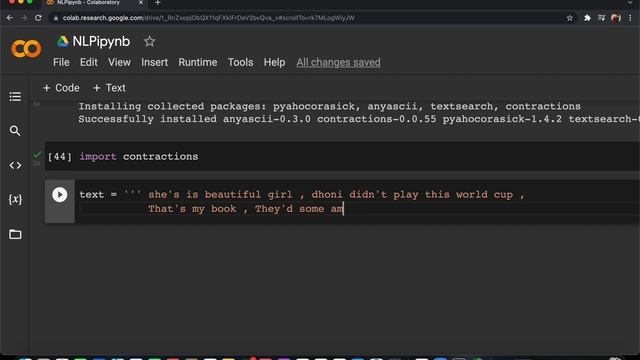
Task: Click the 'They'd some am' text at the cursor
Action: point(299,209)
